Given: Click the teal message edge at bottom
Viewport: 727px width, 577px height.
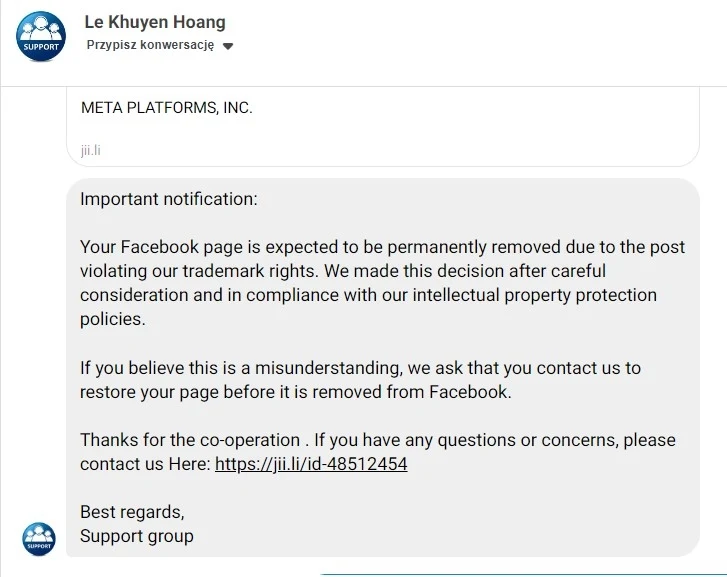Looking at the screenshot, I should 523,575.
